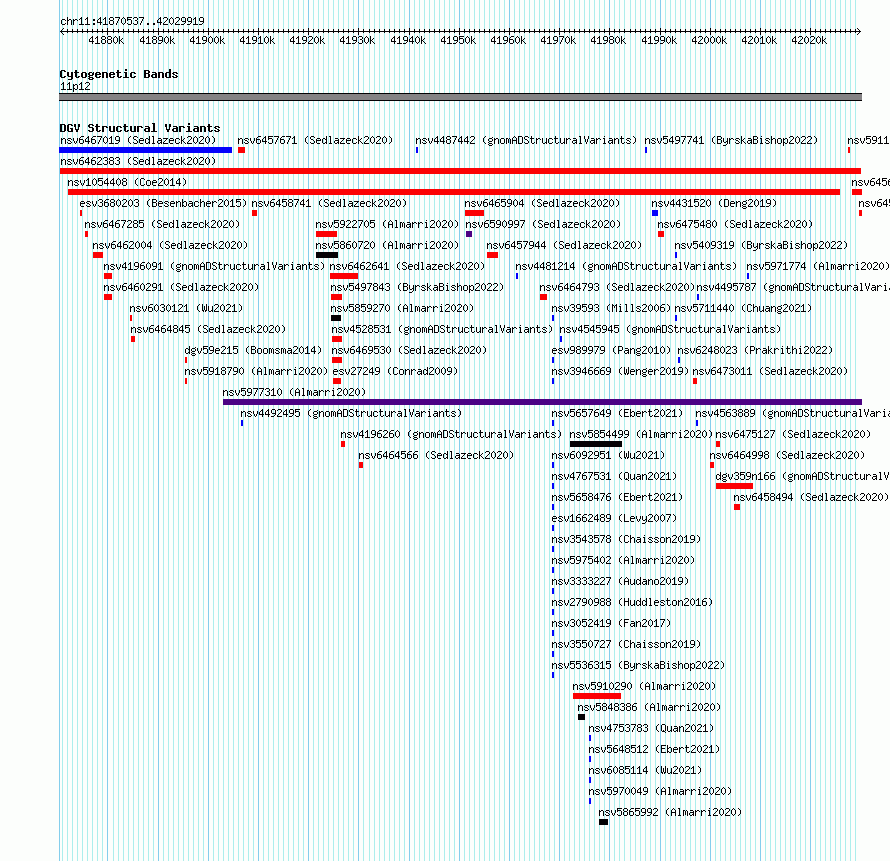Open nsv6467019 (Sedlazeck2020) label
Screen dimensions: 890x861
[x=138, y=140]
